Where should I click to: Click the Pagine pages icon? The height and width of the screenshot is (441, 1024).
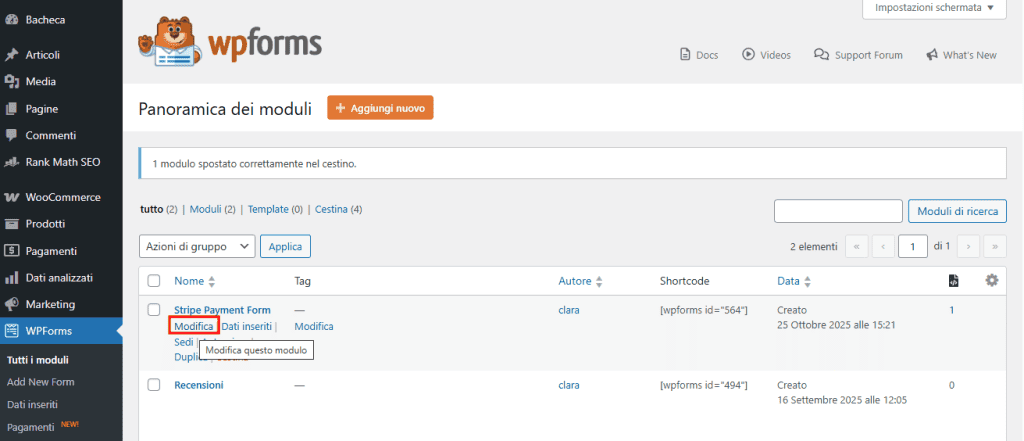(x=11, y=108)
